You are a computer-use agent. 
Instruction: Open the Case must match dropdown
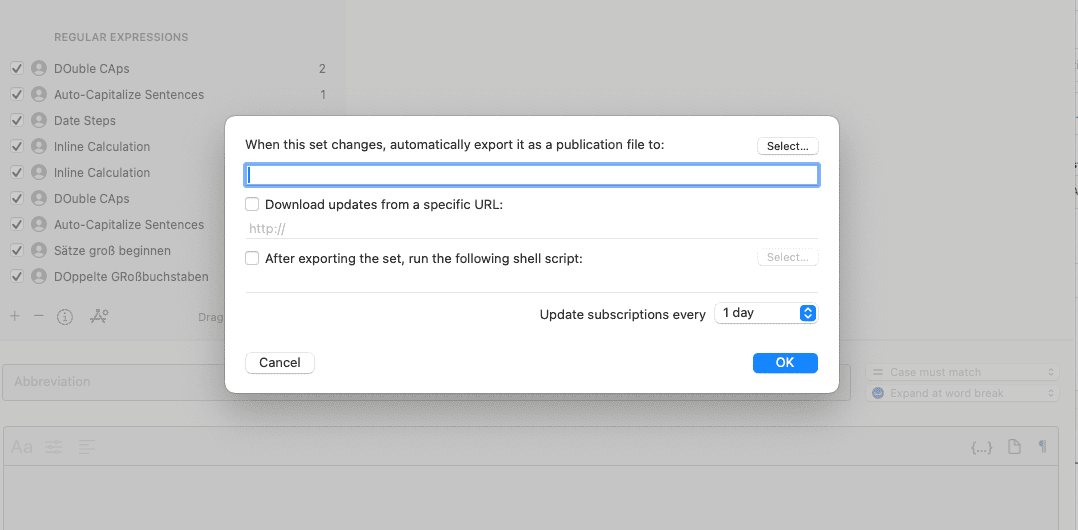[961, 372]
